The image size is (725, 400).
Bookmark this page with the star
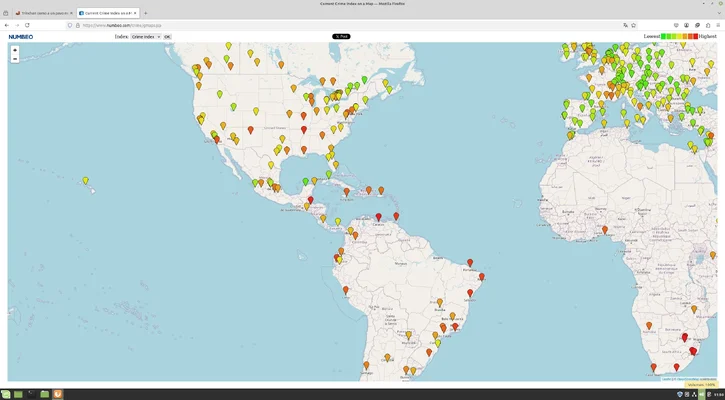pos(633,25)
